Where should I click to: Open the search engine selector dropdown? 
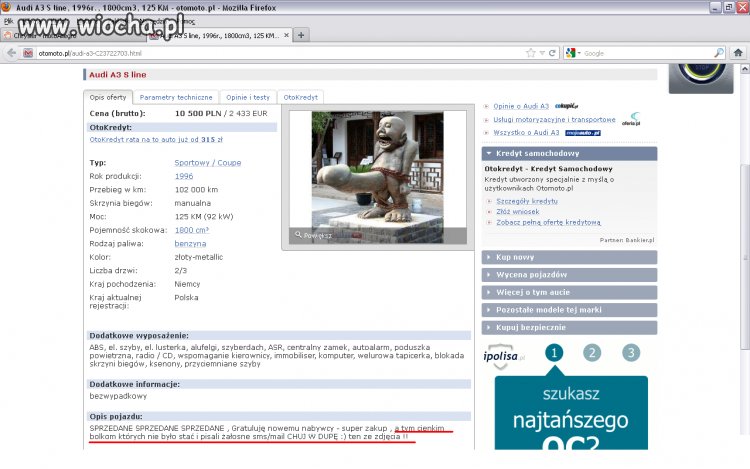[x=579, y=53]
